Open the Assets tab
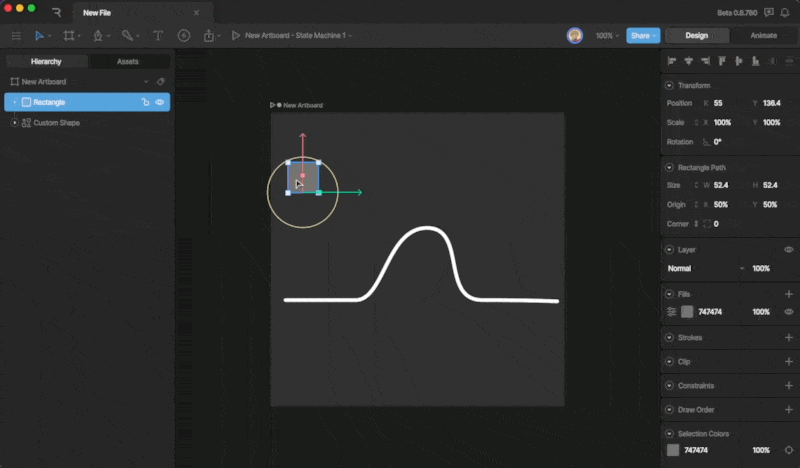 (128, 61)
